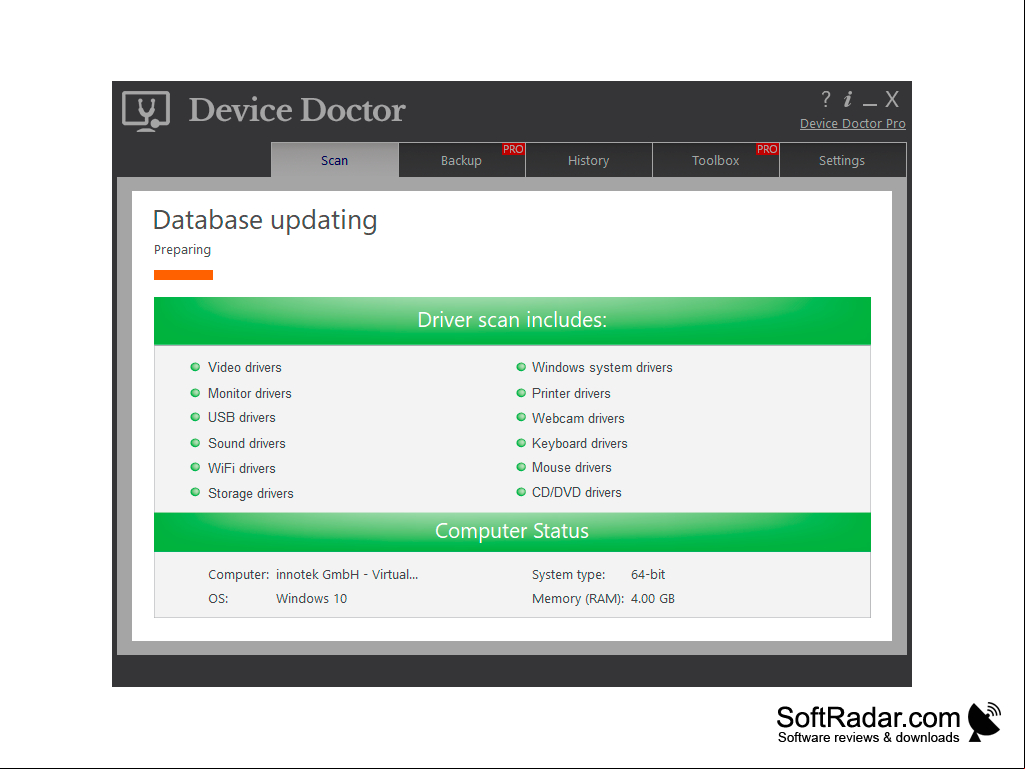
Task: Click the Device Doctor stethoscope logo
Action: 146,111
